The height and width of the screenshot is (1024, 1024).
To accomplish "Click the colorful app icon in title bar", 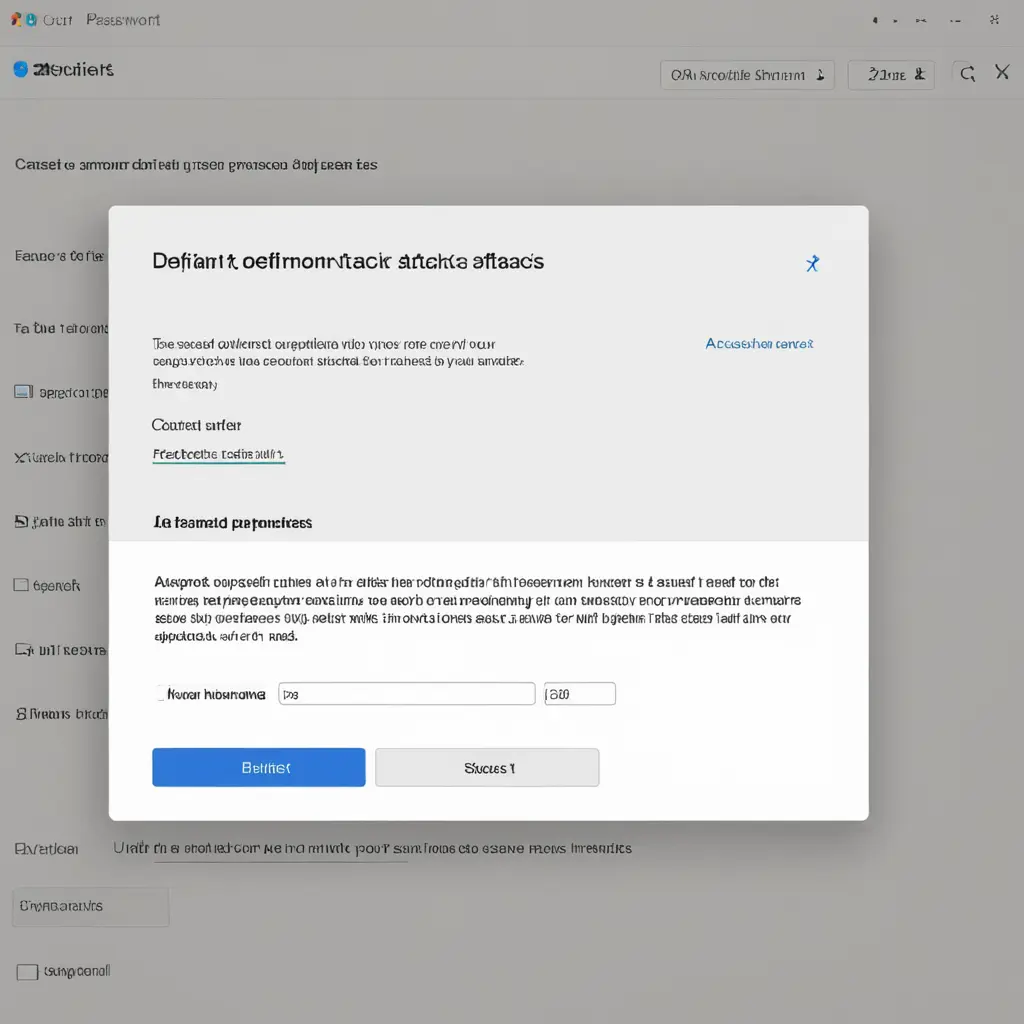I will [22, 20].
